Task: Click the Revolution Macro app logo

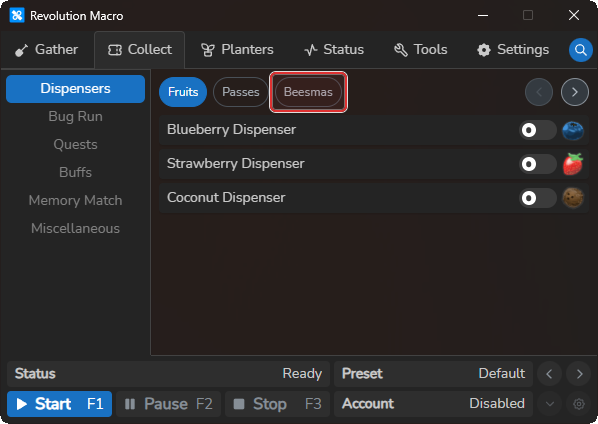Action: (17, 16)
